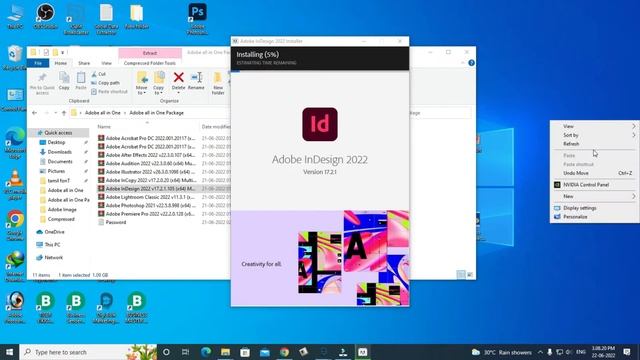Expand View submenu in context menu

tap(595, 126)
